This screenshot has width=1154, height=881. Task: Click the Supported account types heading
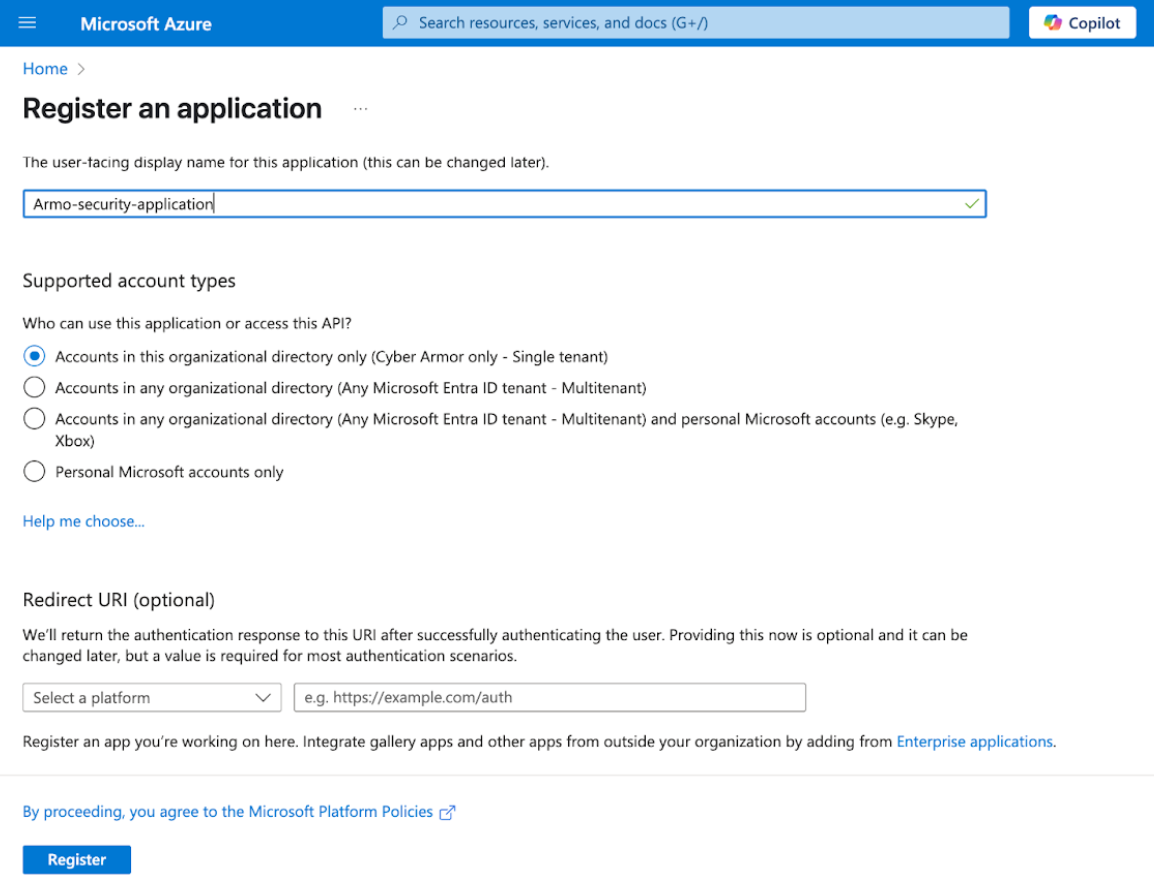point(129,280)
